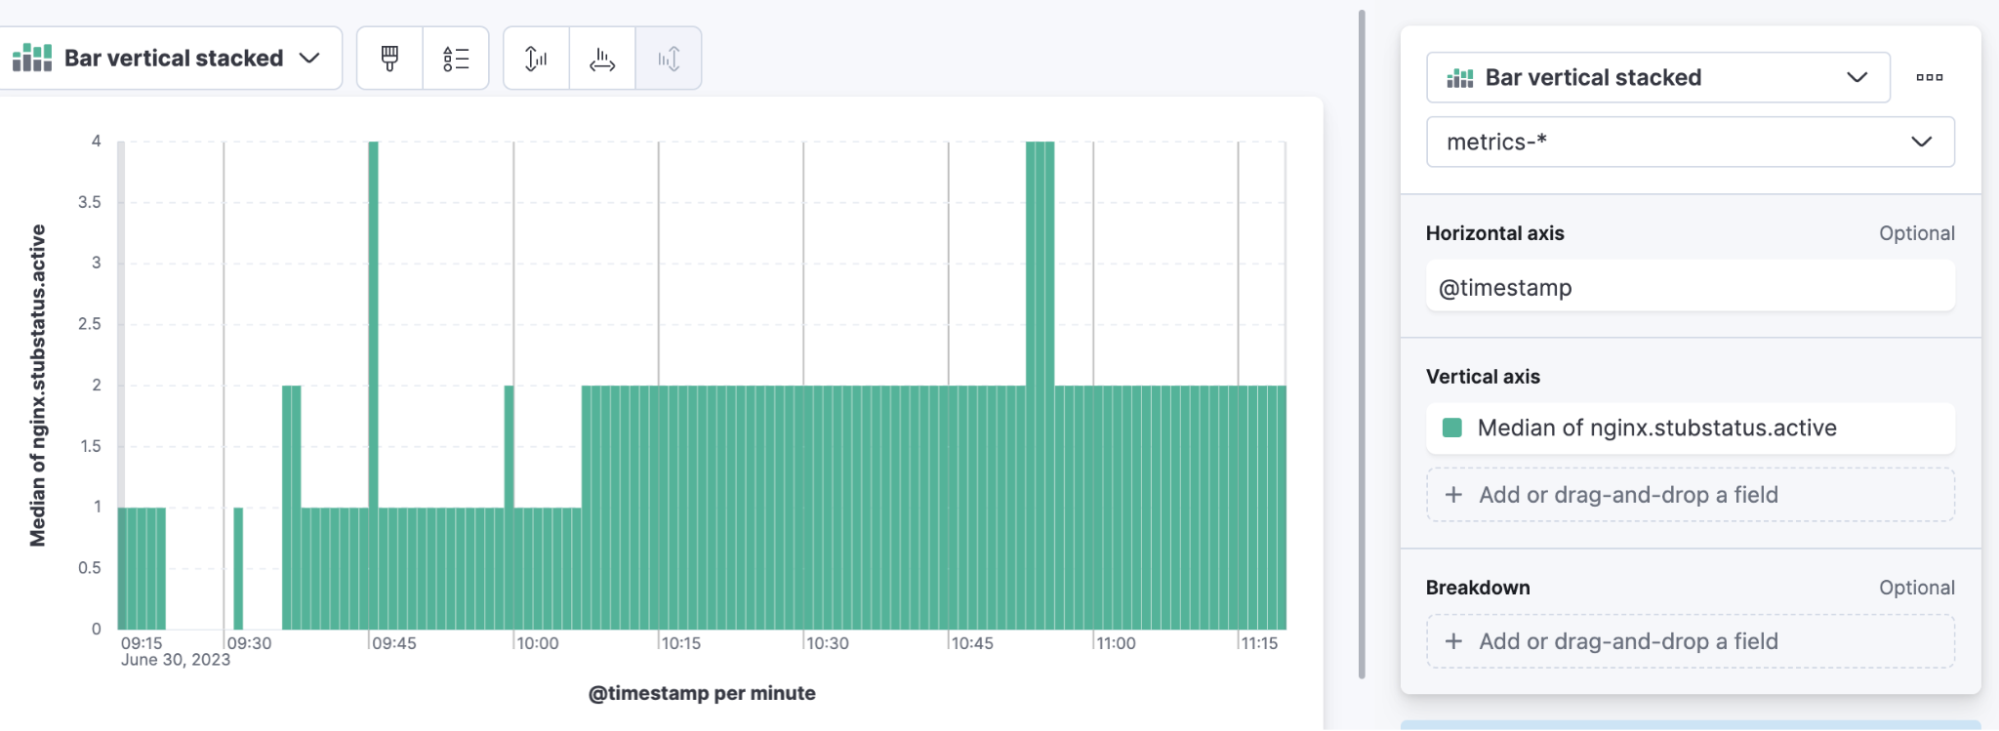The height and width of the screenshot is (731, 1999).
Task: Add a field to Vertical axis
Action: (1690, 495)
